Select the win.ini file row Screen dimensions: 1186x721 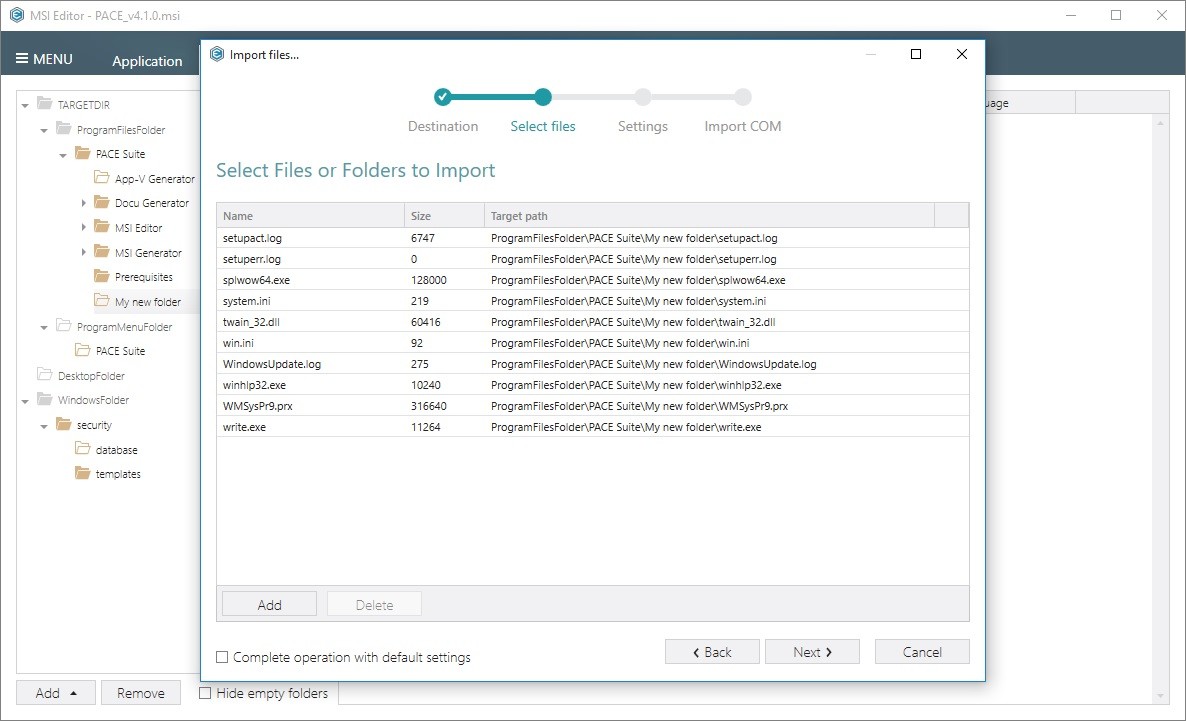coord(592,343)
